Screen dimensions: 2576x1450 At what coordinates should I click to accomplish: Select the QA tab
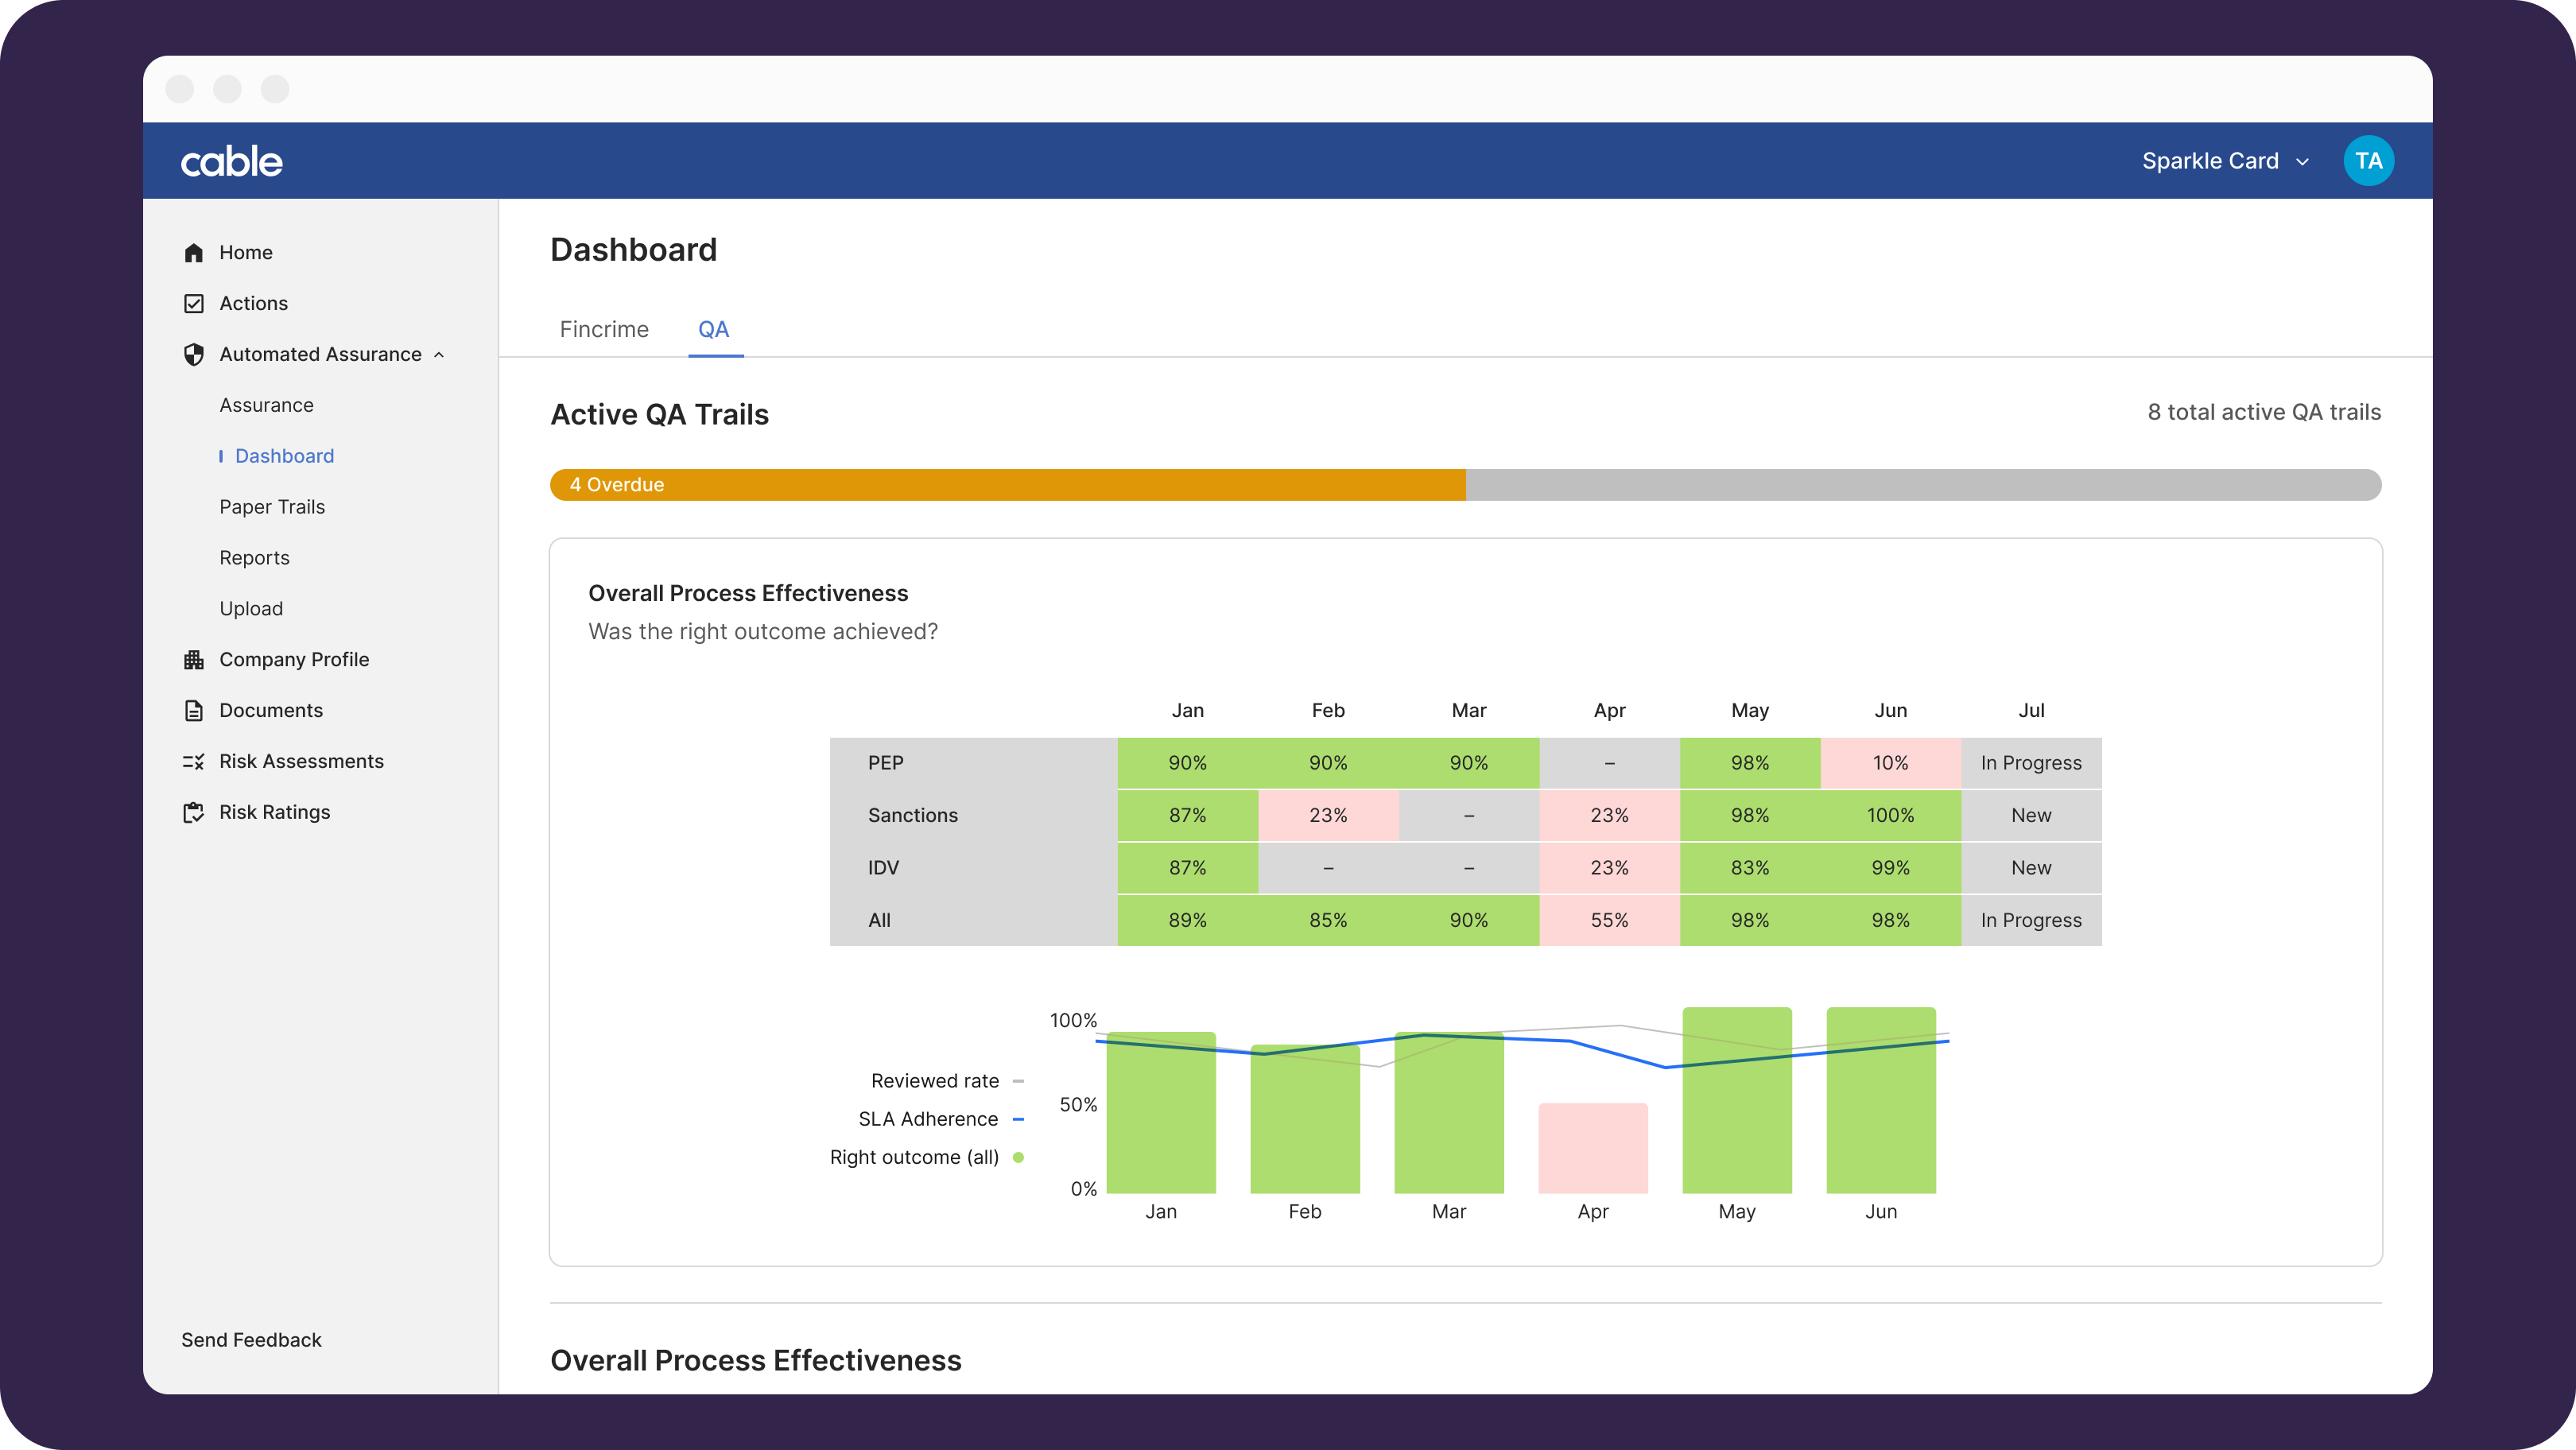coord(713,329)
